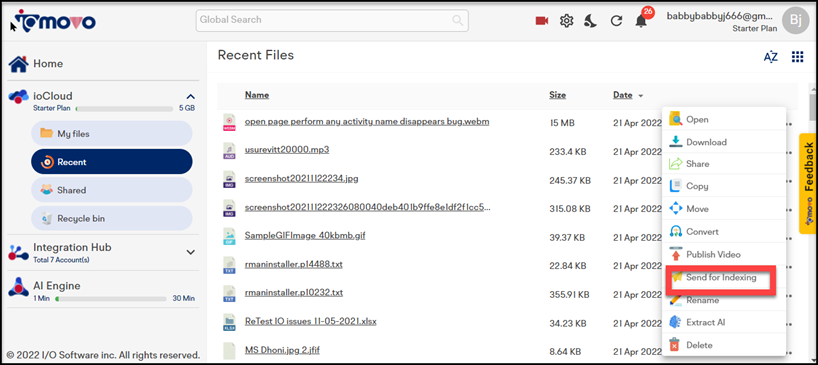Open the Recycle bin folder
The image size is (818, 365).
[x=112, y=218]
